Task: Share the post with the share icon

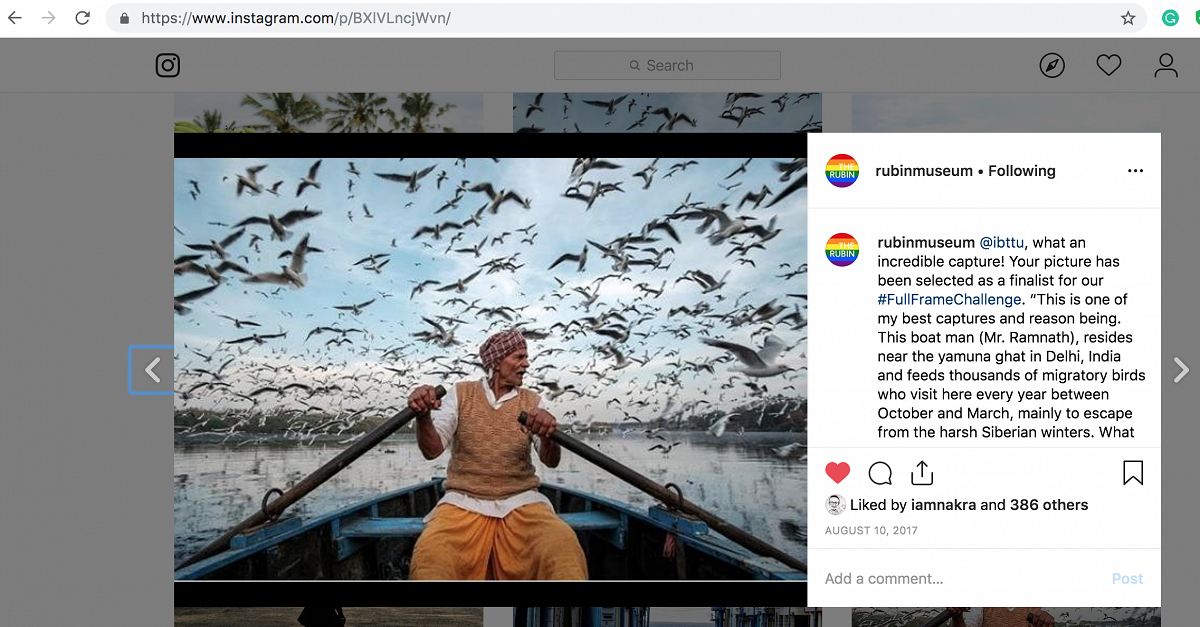Action: point(922,473)
